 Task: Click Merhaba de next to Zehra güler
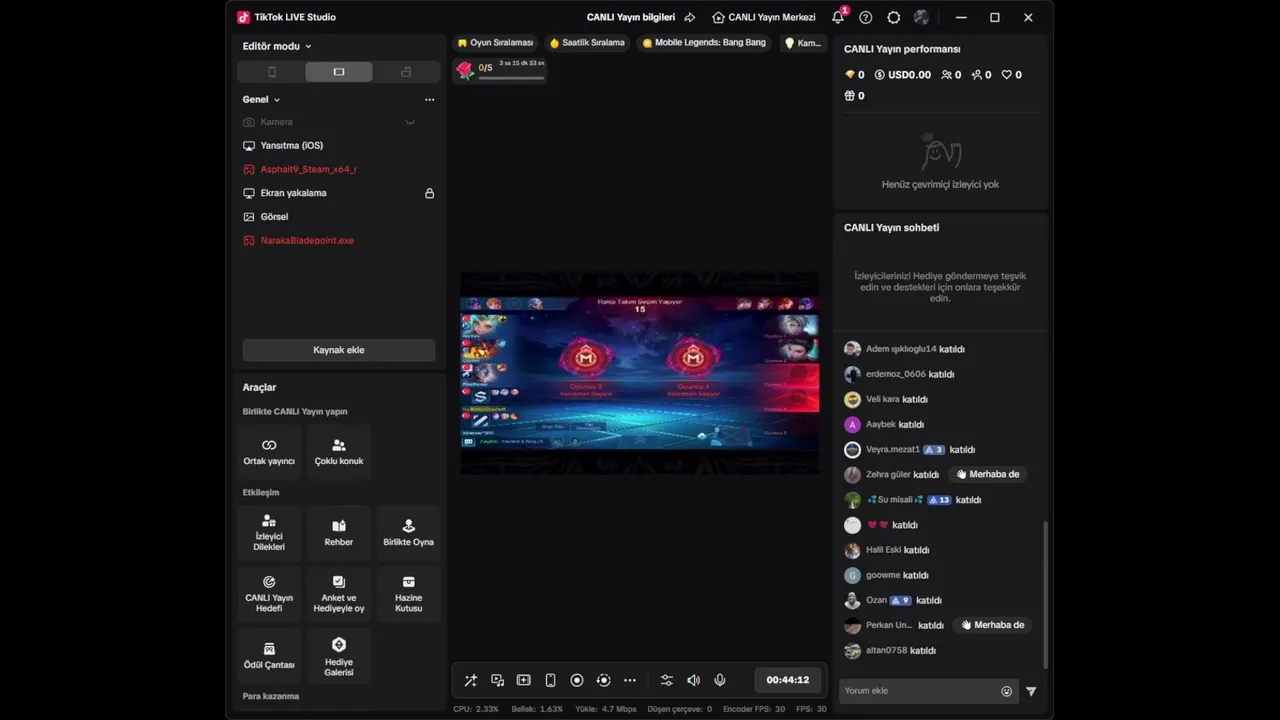(988, 474)
